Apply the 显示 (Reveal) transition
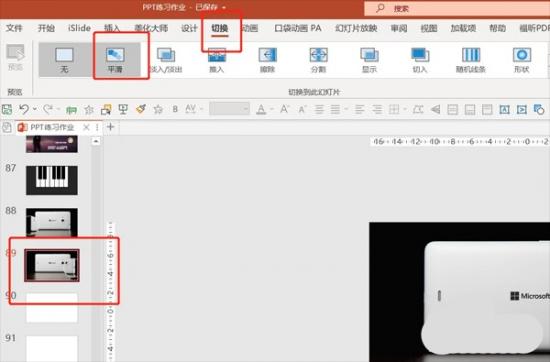 click(369, 60)
